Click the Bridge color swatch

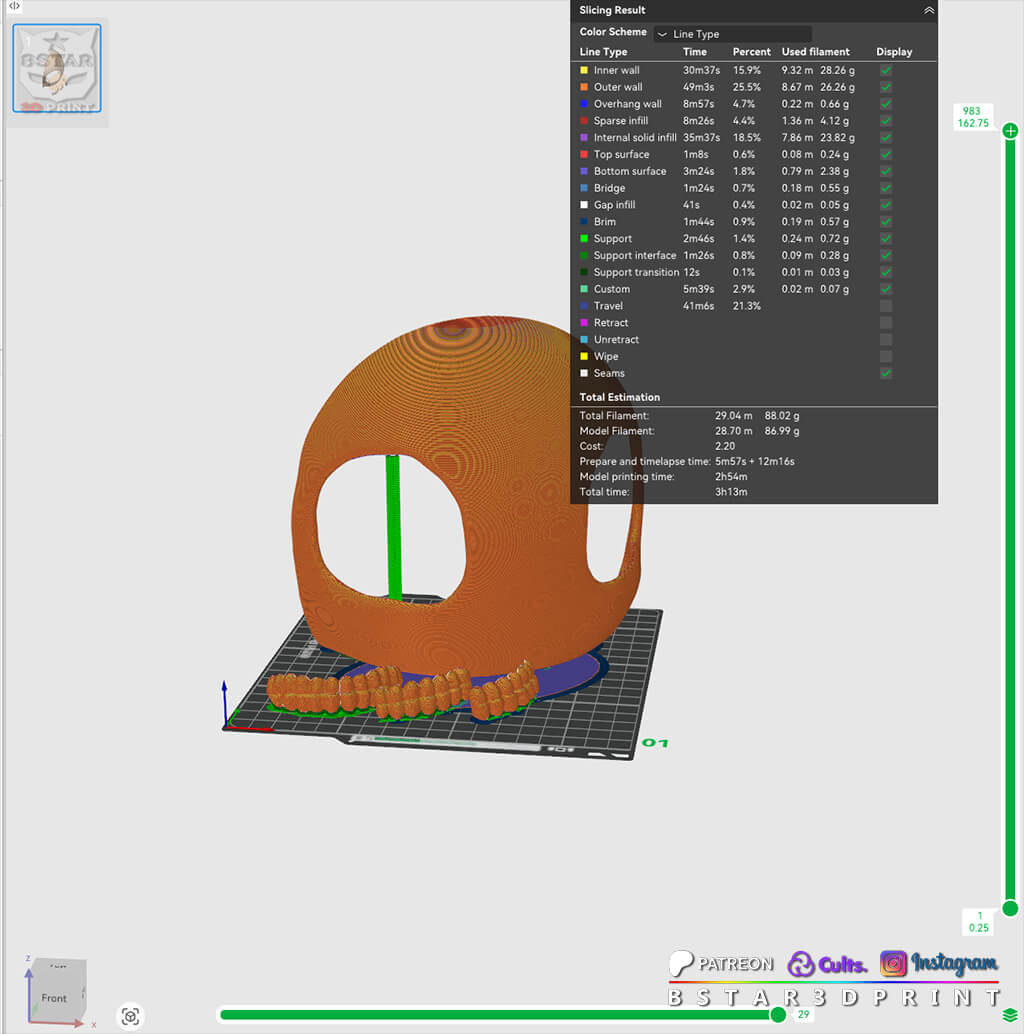coord(584,188)
